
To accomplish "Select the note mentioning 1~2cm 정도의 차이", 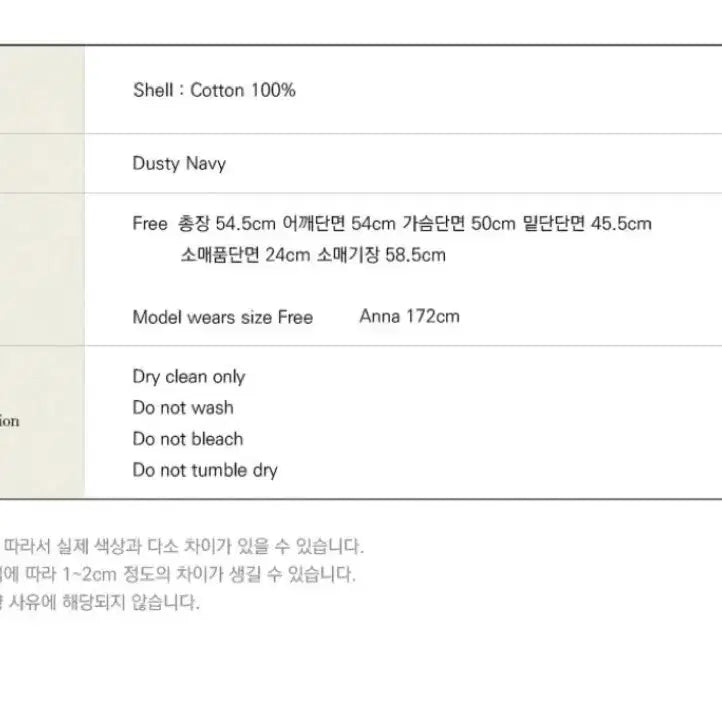I will coord(179,575).
